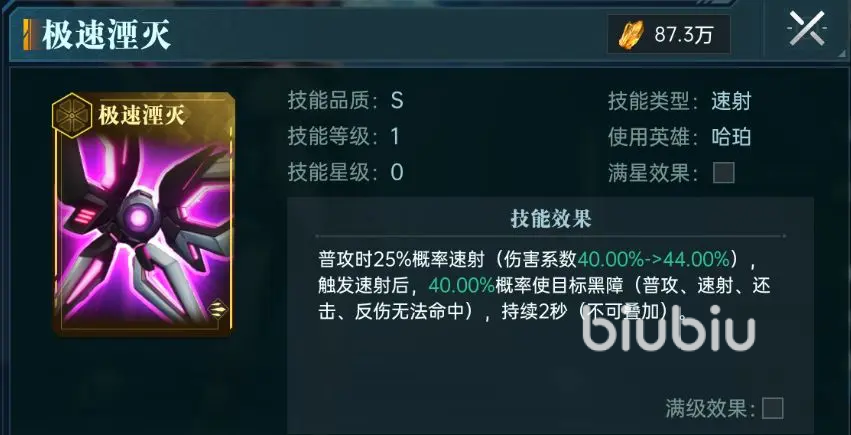The width and height of the screenshot is (851, 435).
Task: Click the hero name 哈珀
Action: pyautogui.click(x=731, y=137)
